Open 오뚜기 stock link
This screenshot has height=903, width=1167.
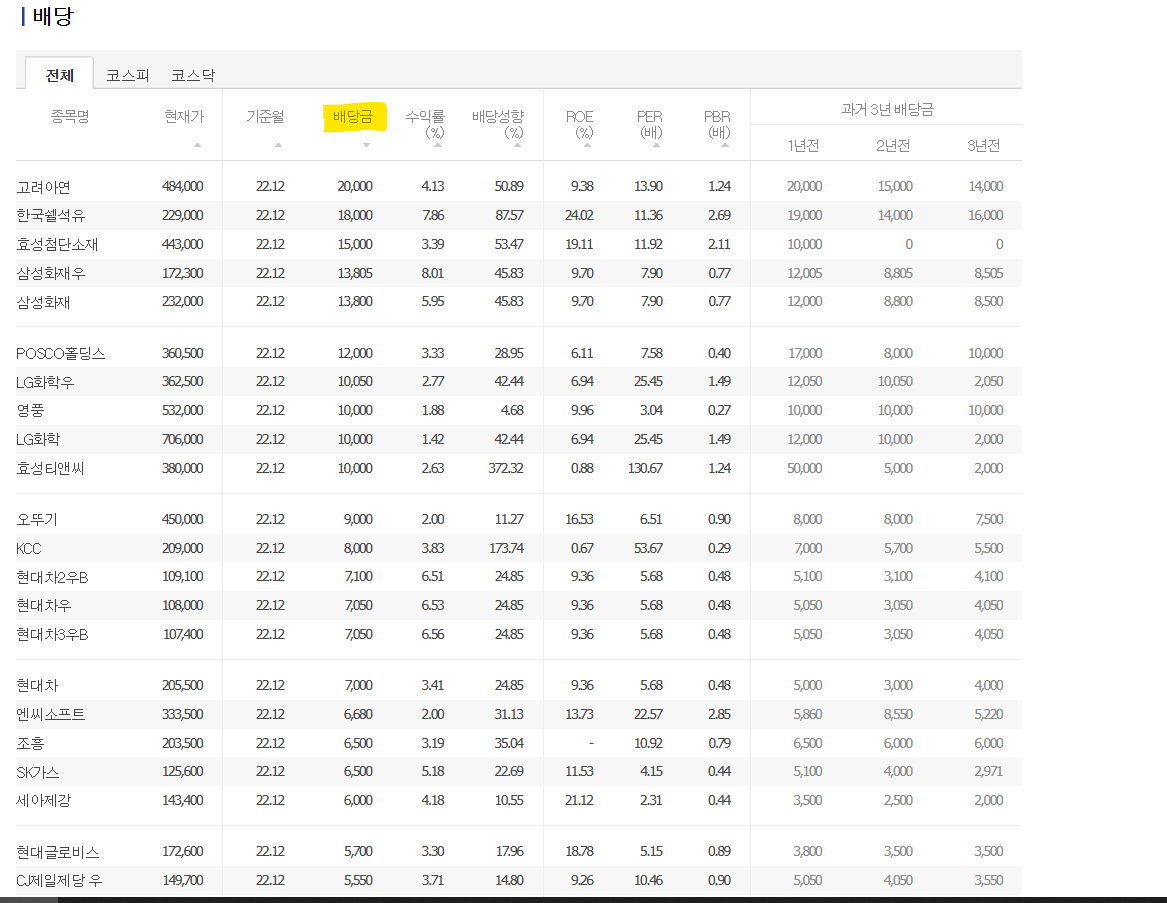tap(37, 520)
